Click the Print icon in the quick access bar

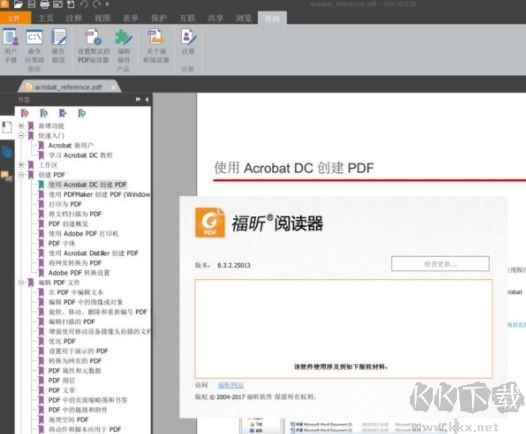tap(45, 4)
